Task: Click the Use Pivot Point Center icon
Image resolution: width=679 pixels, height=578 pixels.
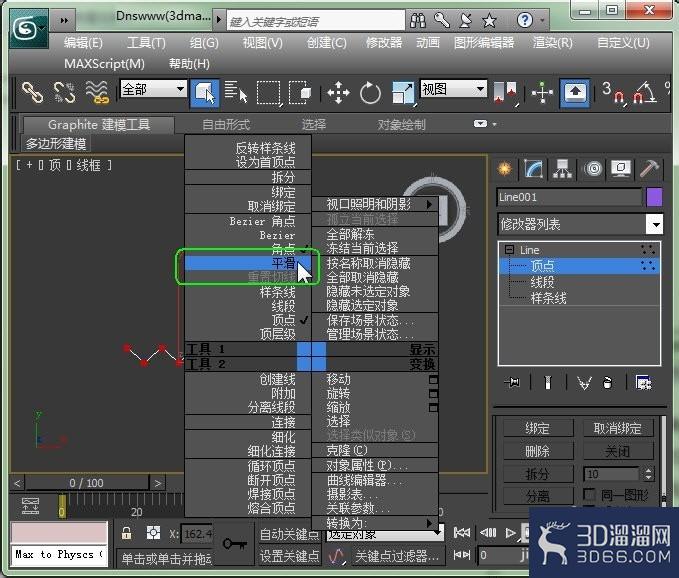Action: pyautogui.click(x=505, y=92)
